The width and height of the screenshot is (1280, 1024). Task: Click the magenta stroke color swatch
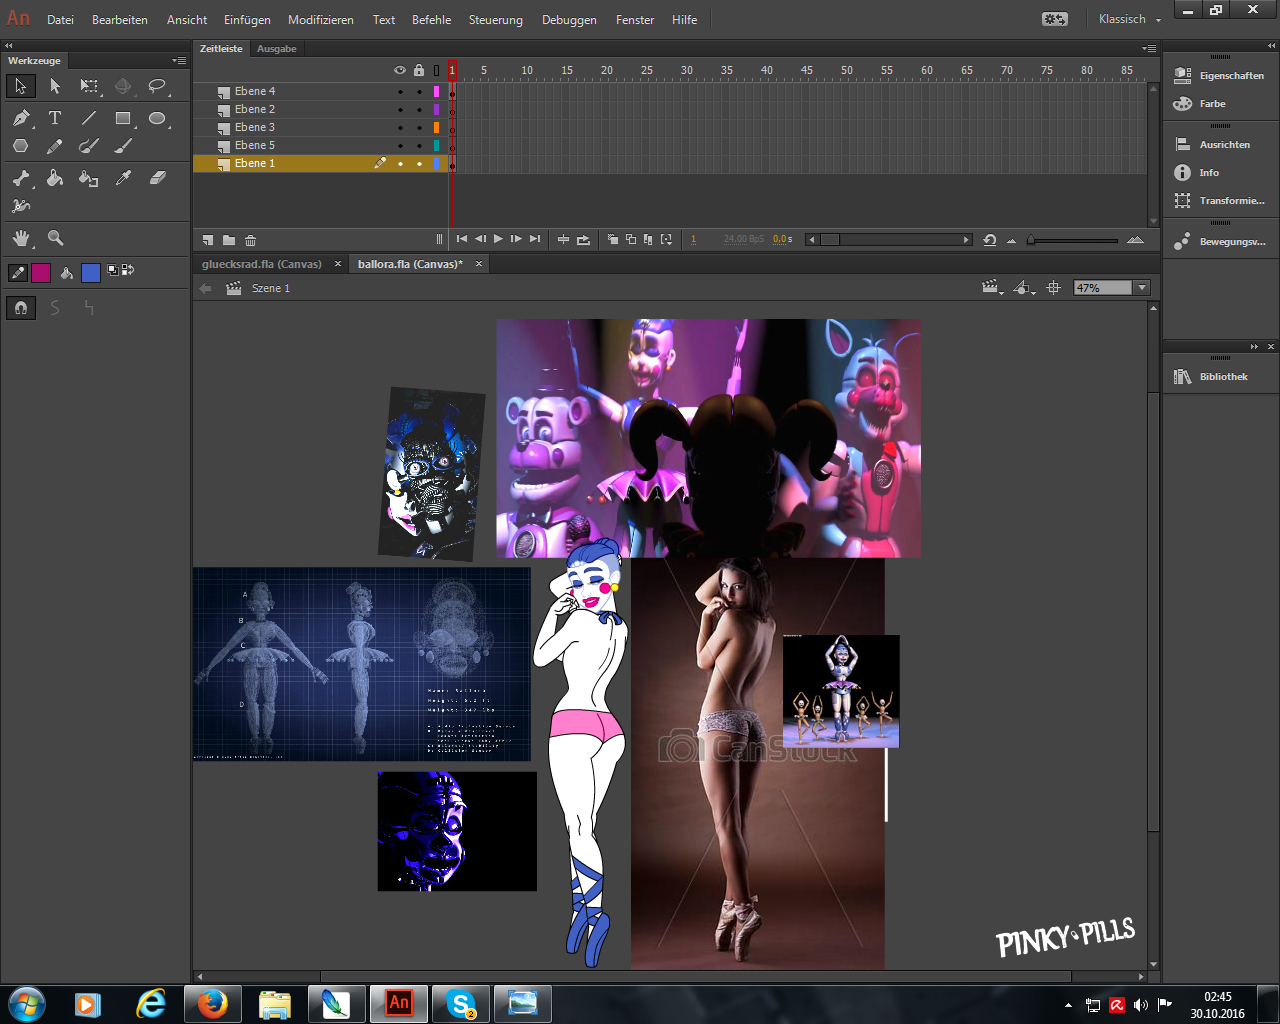point(41,272)
